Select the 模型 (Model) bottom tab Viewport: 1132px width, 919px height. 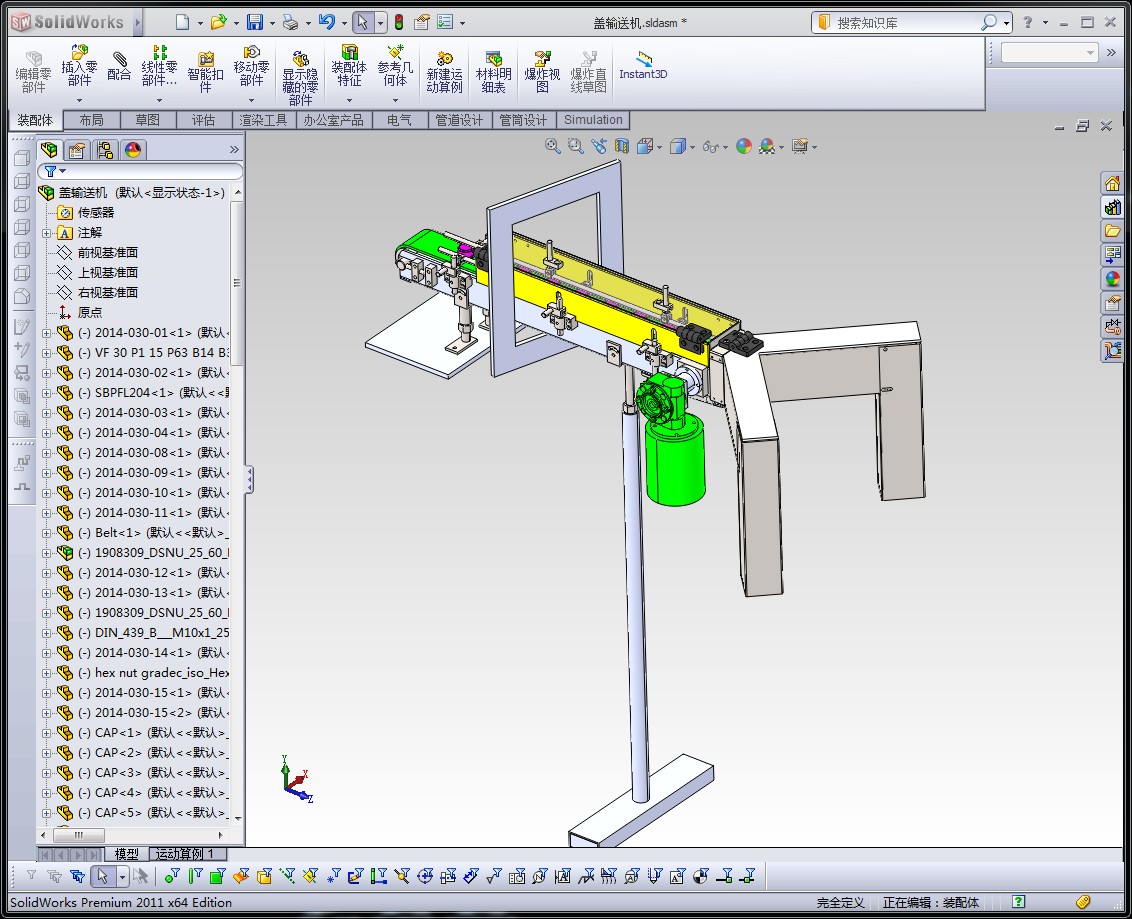[x=126, y=854]
